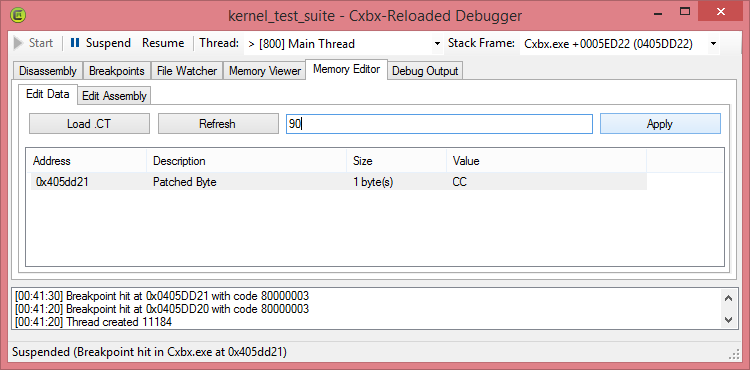Viewport: 750px width, 370px height.
Task: Open the Memory Viewer tab
Action: pyautogui.click(x=265, y=71)
